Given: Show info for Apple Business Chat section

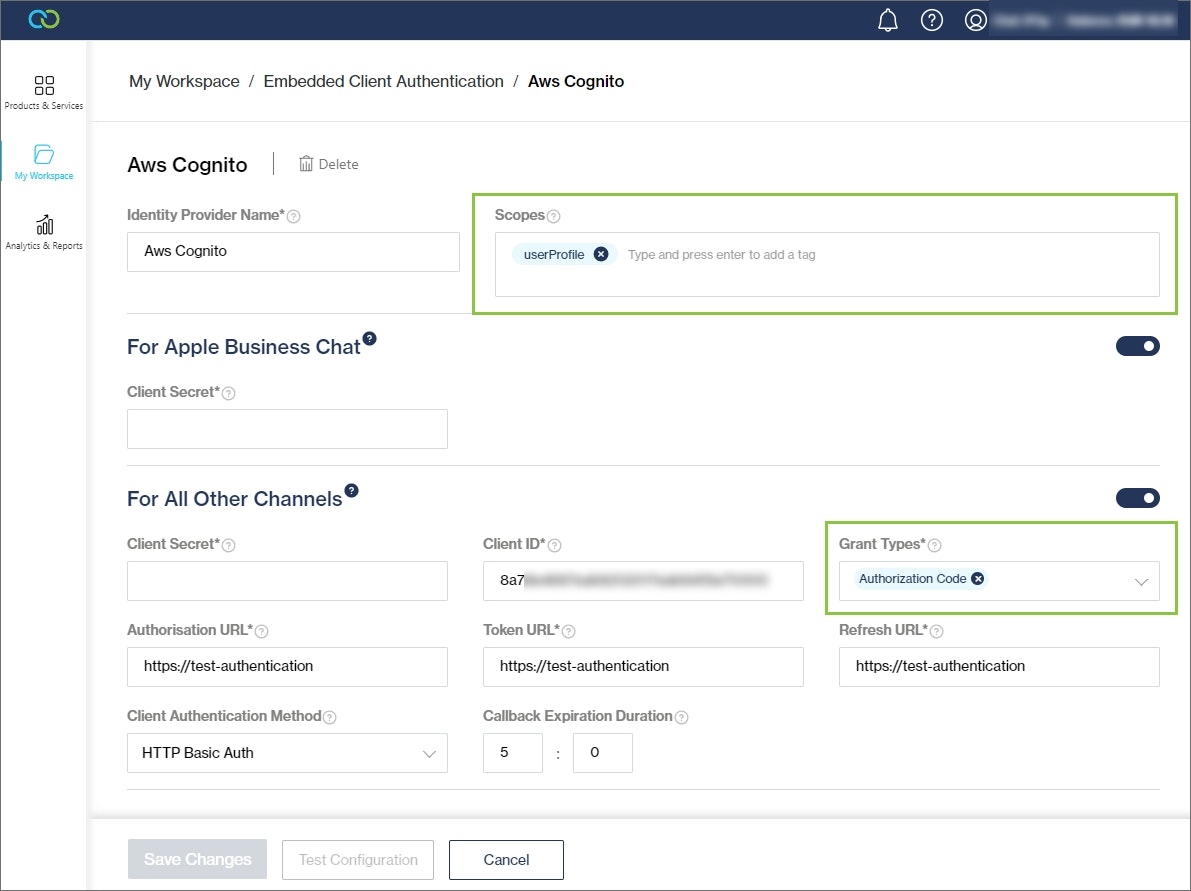Looking at the screenshot, I should click(x=369, y=339).
